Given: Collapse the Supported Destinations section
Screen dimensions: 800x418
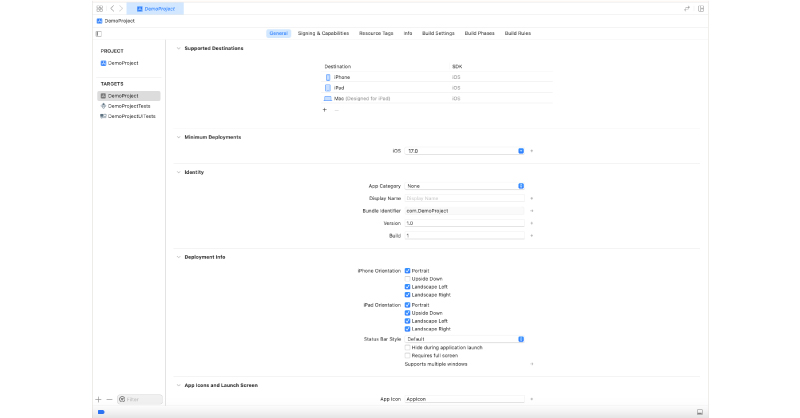Looking at the screenshot, I should point(179,48).
